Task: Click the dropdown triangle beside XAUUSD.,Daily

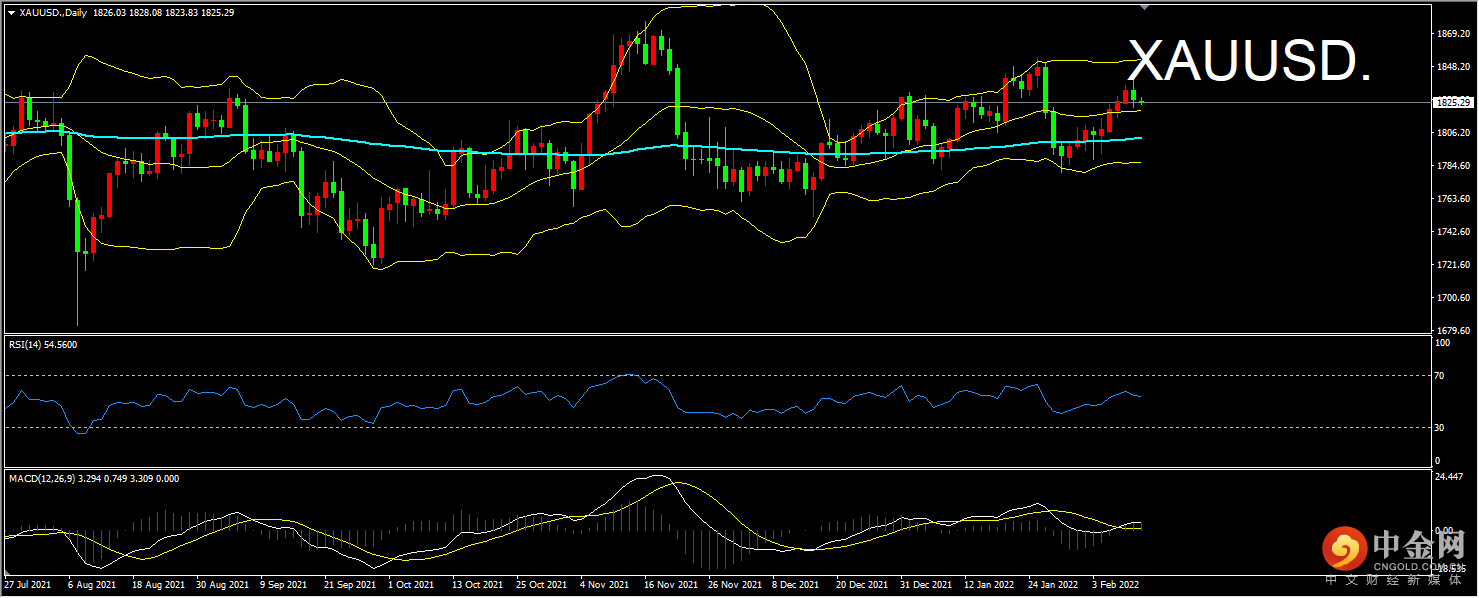Action: (10, 12)
